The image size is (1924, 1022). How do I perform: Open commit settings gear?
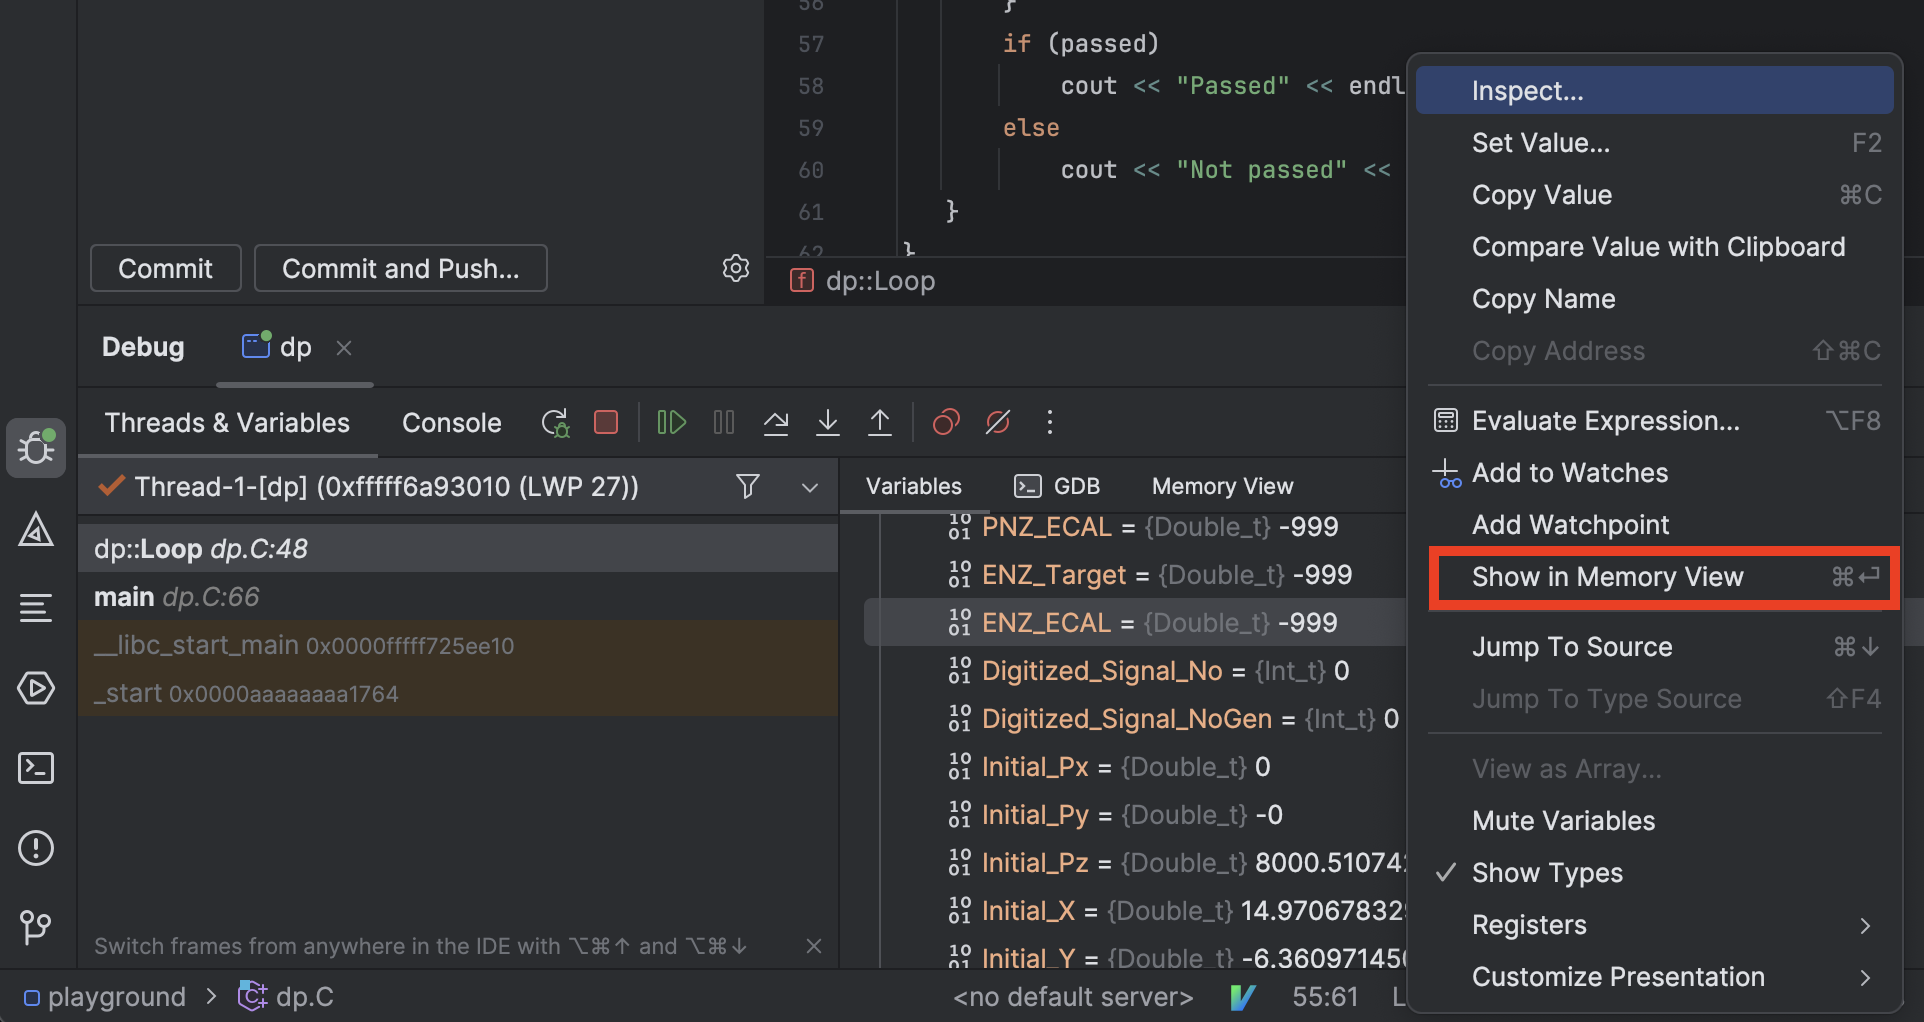[x=736, y=268]
